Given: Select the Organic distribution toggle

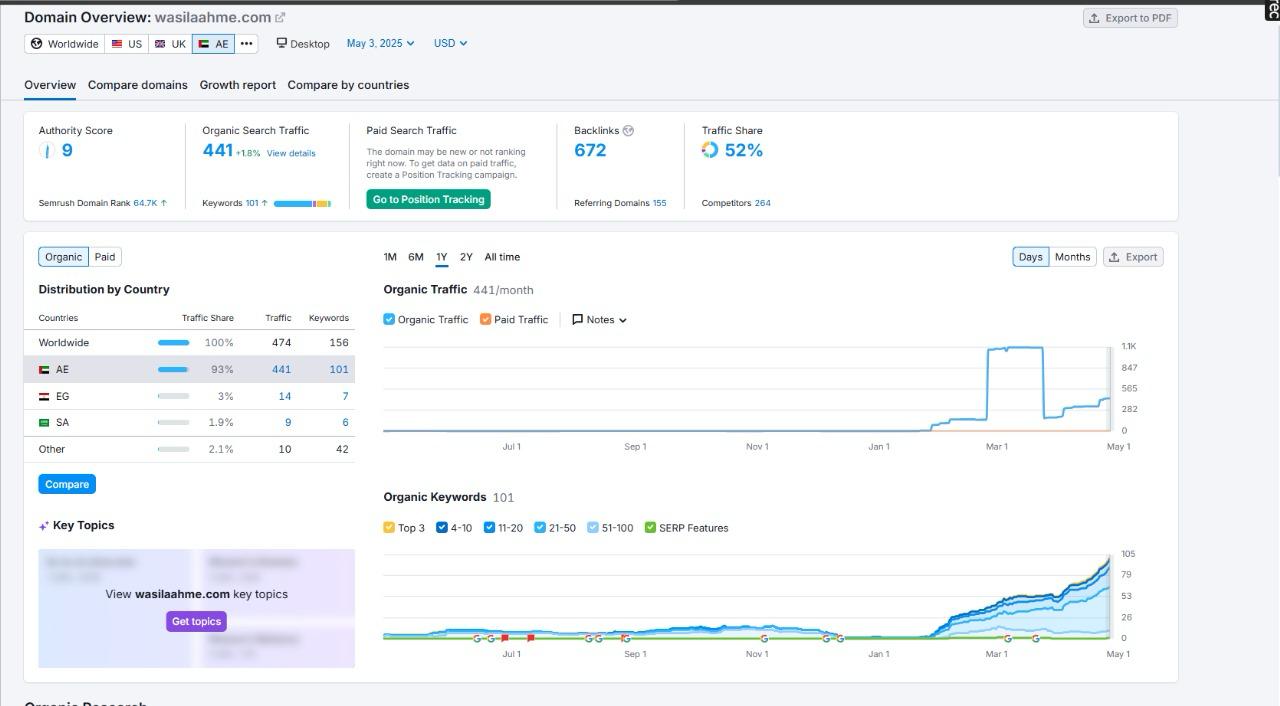Looking at the screenshot, I should (63, 257).
